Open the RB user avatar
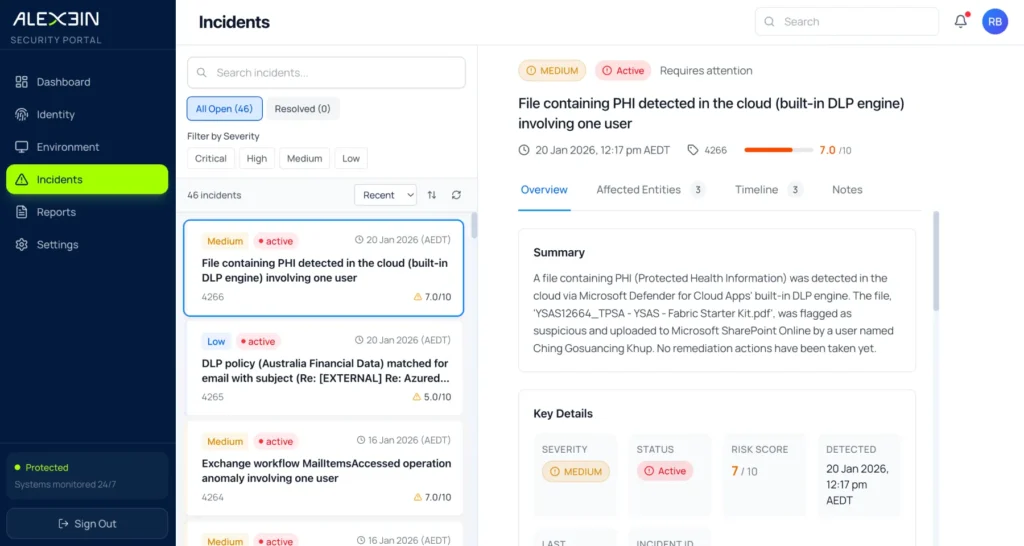Screen dimensions: 1024x546 (994, 21)
